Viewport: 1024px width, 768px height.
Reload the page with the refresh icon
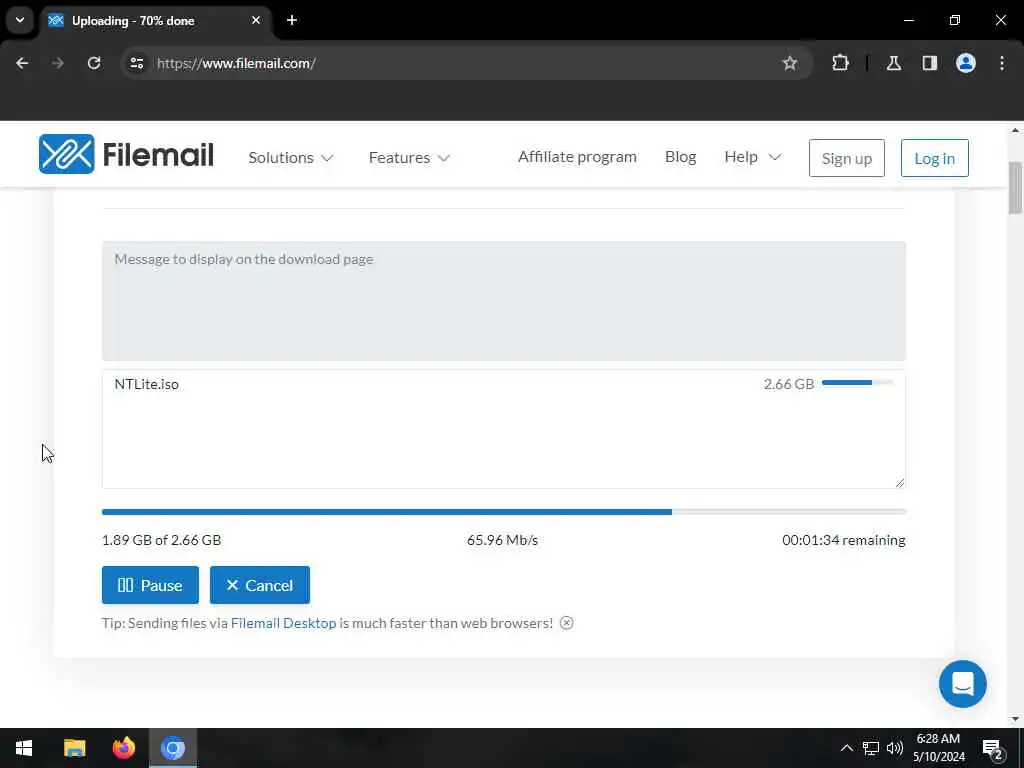94,63
